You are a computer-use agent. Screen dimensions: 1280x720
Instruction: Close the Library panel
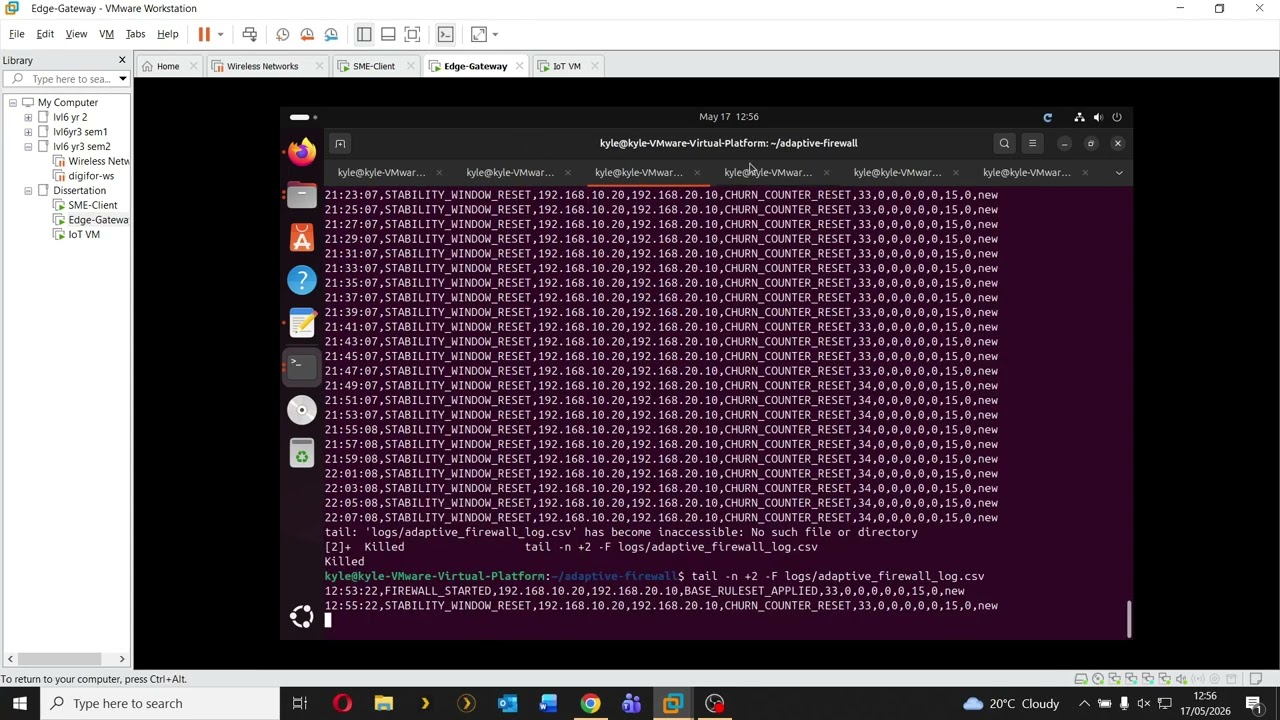(122, 60)
